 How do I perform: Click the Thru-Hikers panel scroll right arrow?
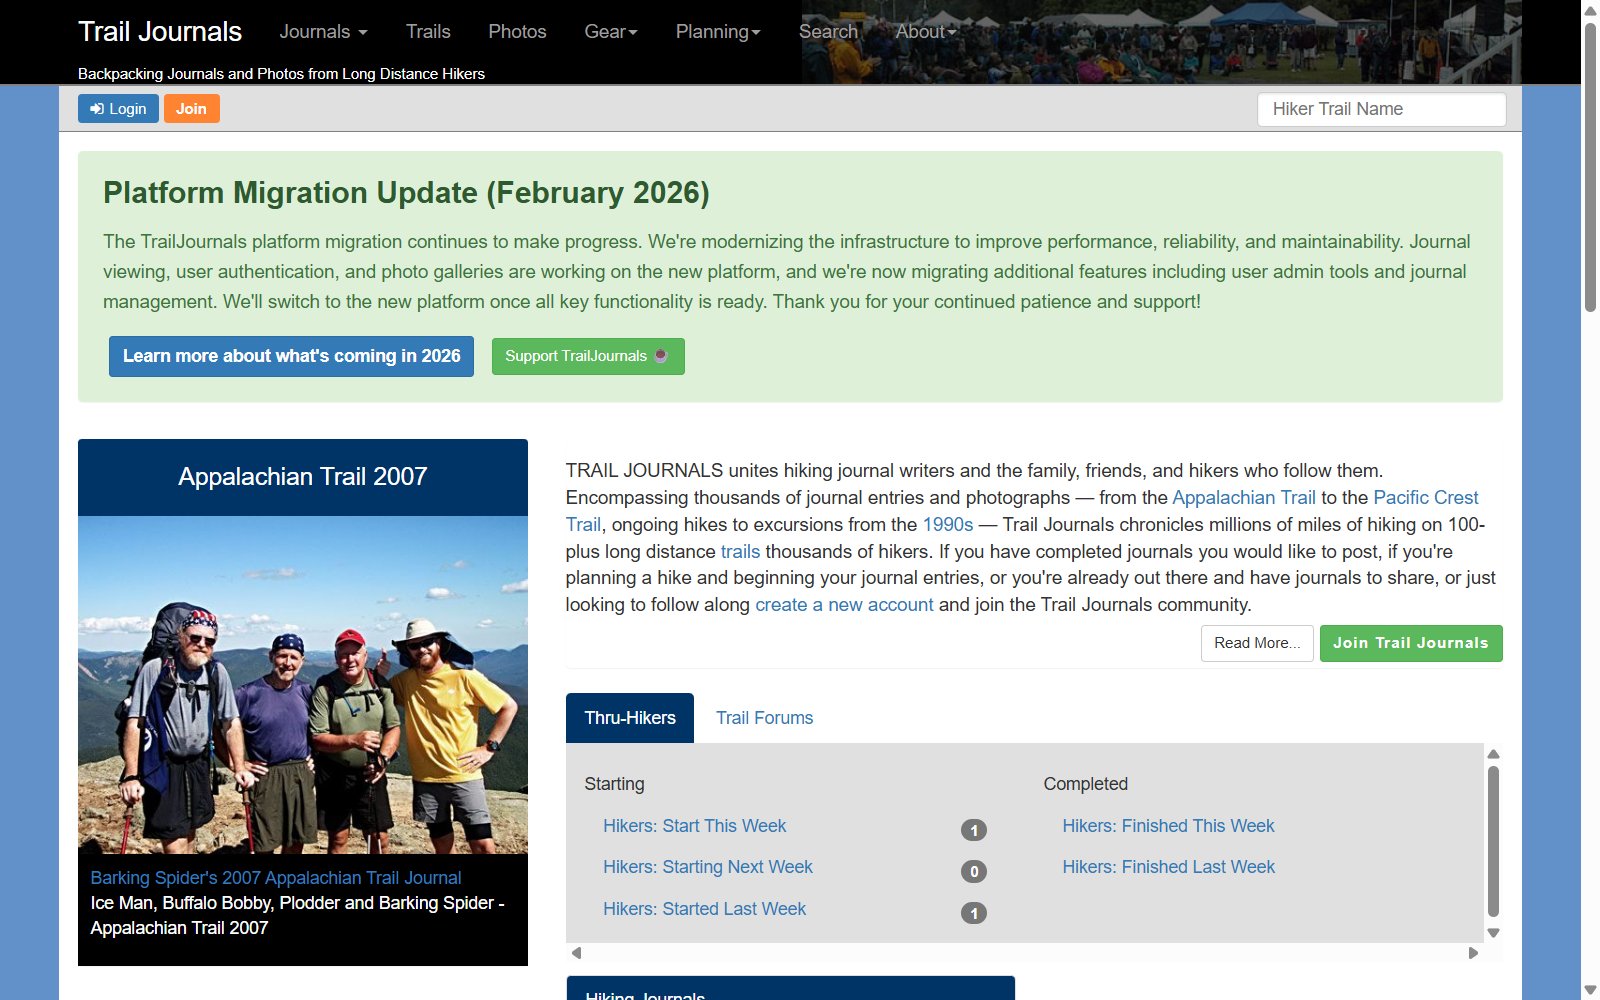click(x=1473, y=953)
